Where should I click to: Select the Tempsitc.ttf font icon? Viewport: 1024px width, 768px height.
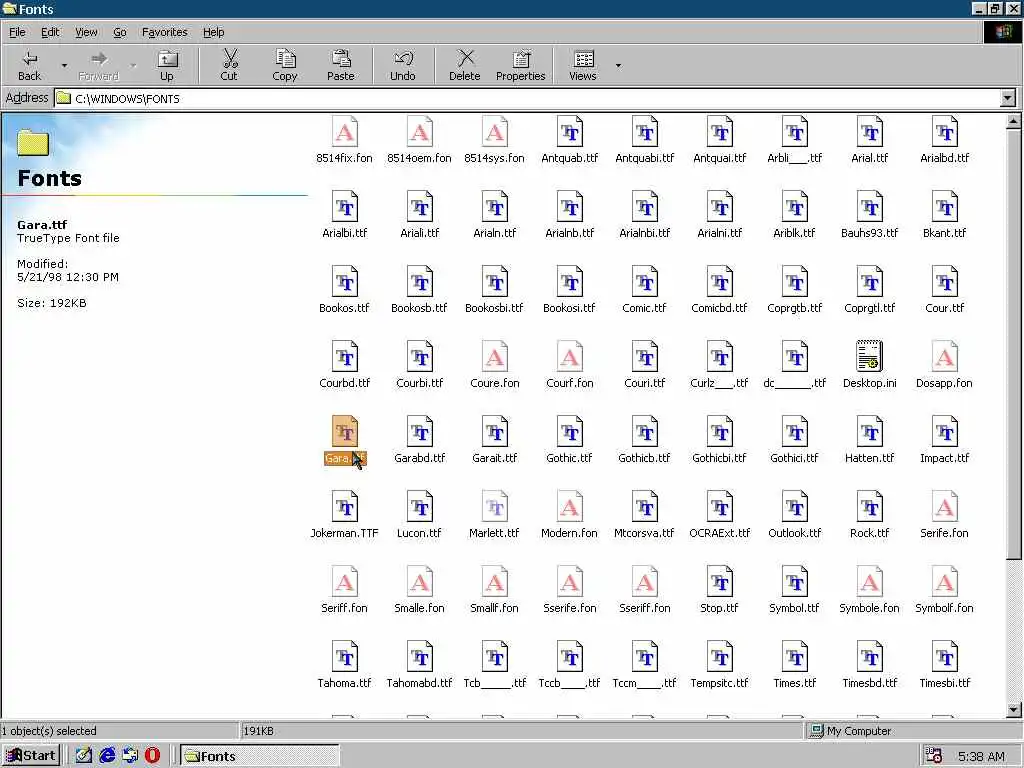coord(720,665)
